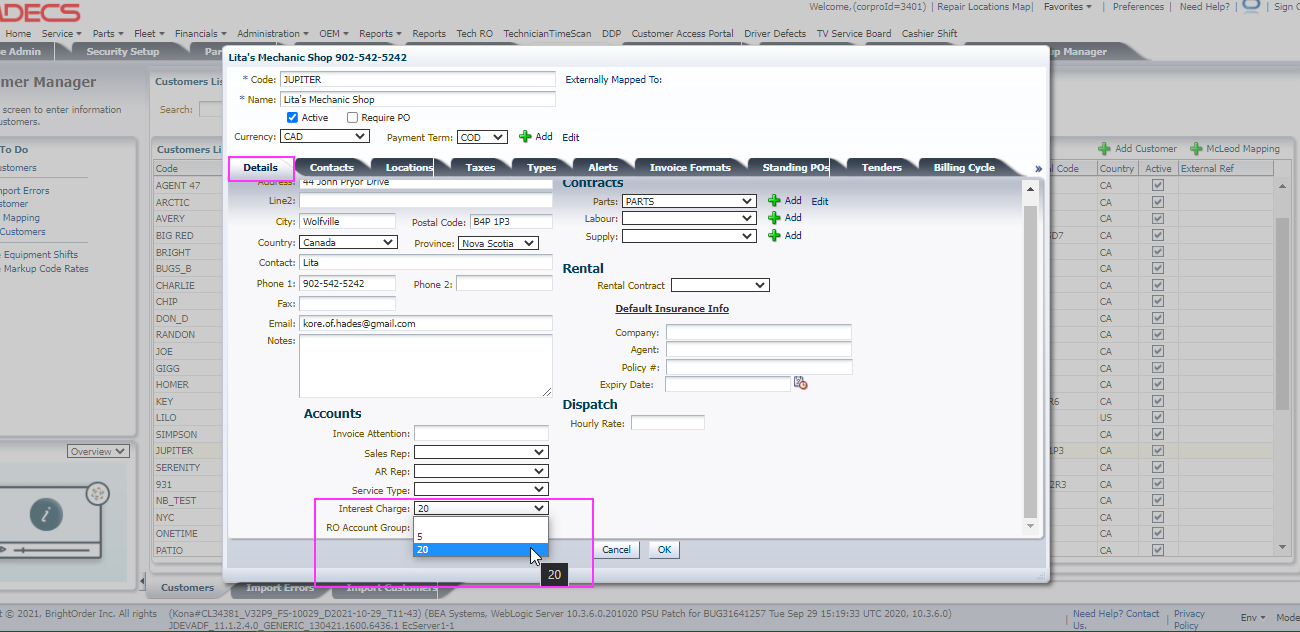Toggle Active checkbox in CHARLIE row

click(1158, 286)
